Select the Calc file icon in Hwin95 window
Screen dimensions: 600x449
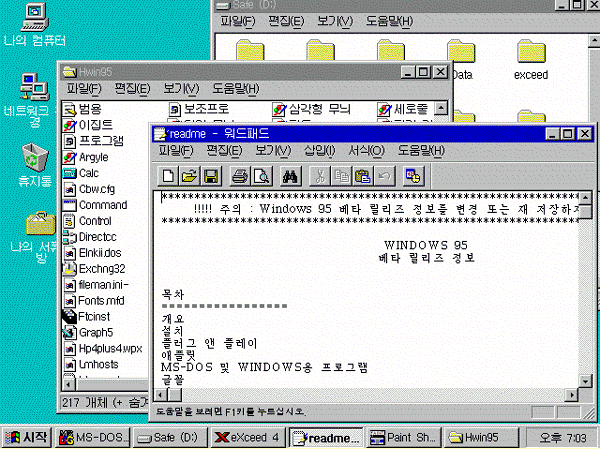[81, 173]
